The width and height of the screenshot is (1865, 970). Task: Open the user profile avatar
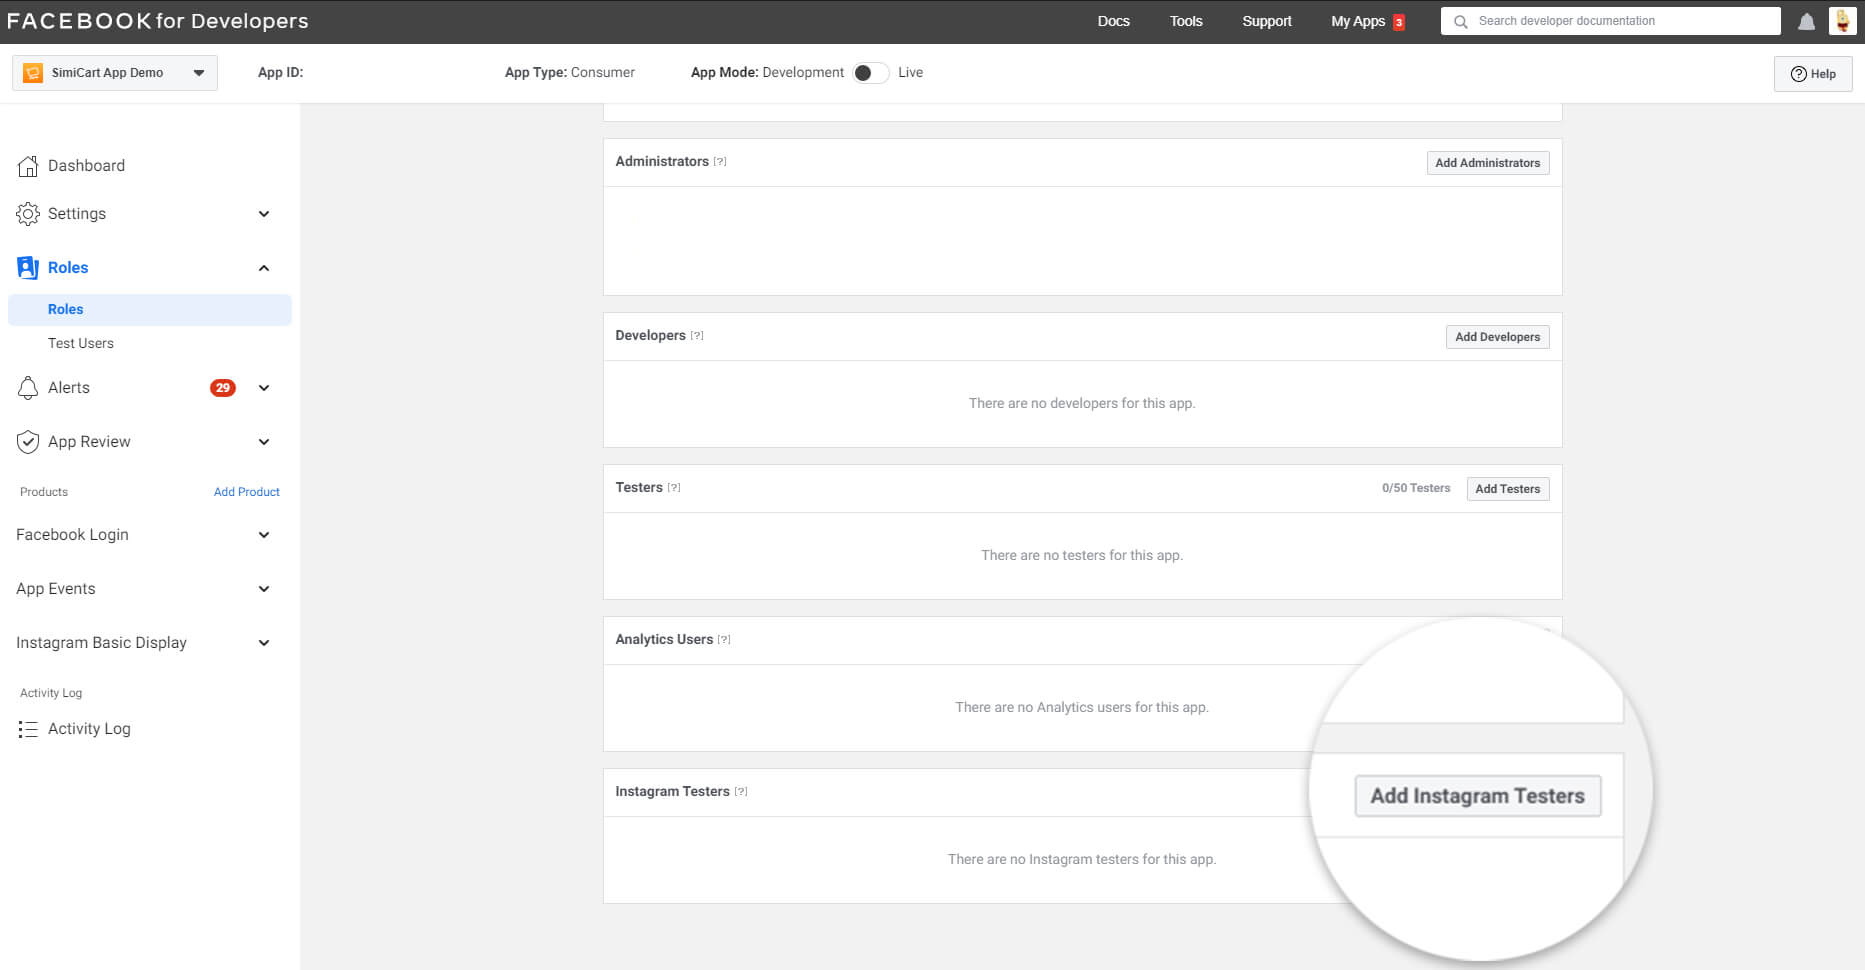click(x=1842, y=21)
